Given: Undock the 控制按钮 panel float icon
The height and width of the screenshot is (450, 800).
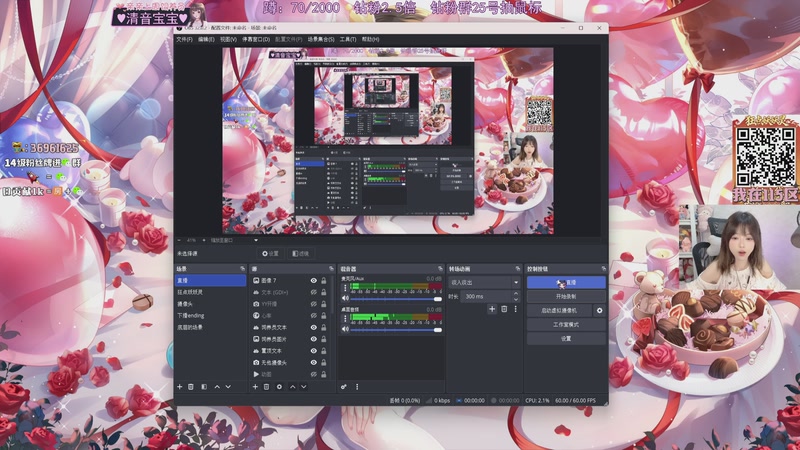Looking at the screenshot, I should (x=604, y=268).
